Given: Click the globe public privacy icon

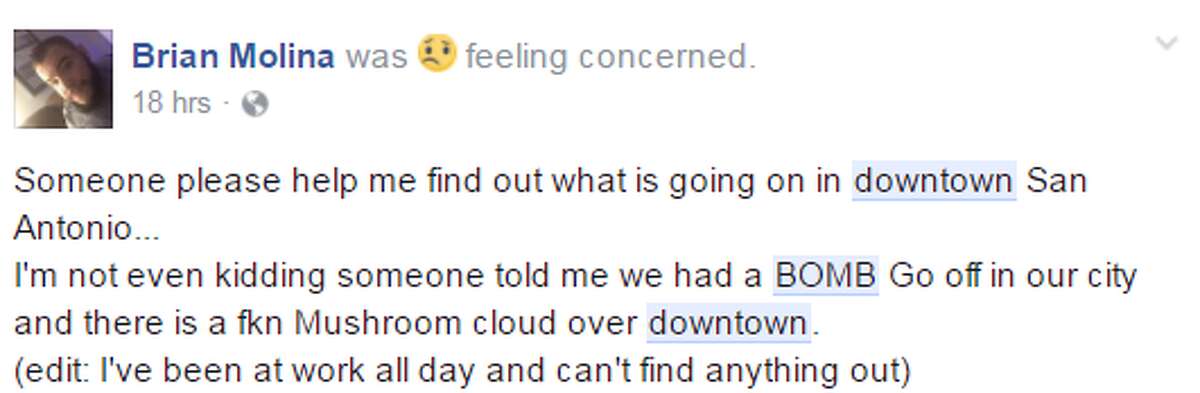Looking at the screenshot, I should [256, 104].
